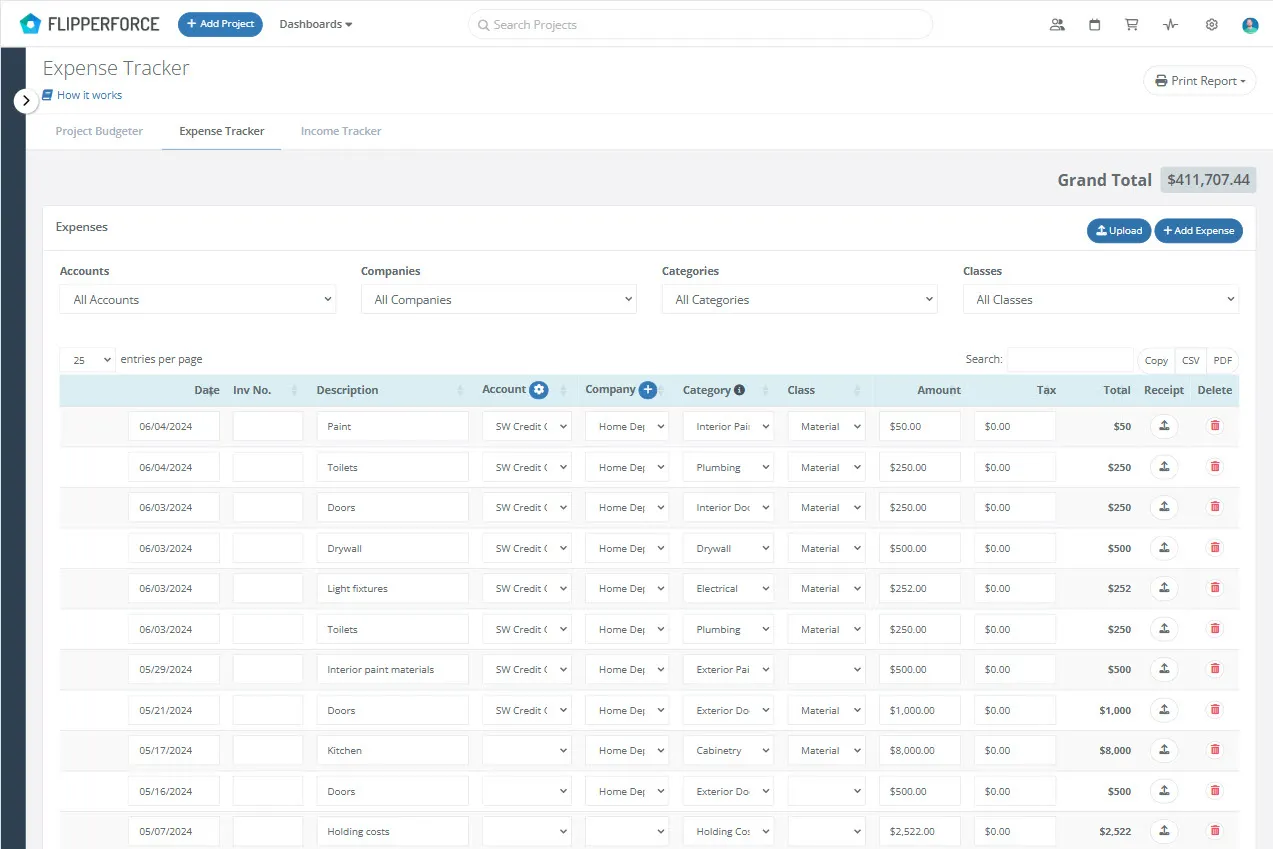The image size is (1273, 849).
Task: Click the Light fixtures description field
Action: point(393,588)
